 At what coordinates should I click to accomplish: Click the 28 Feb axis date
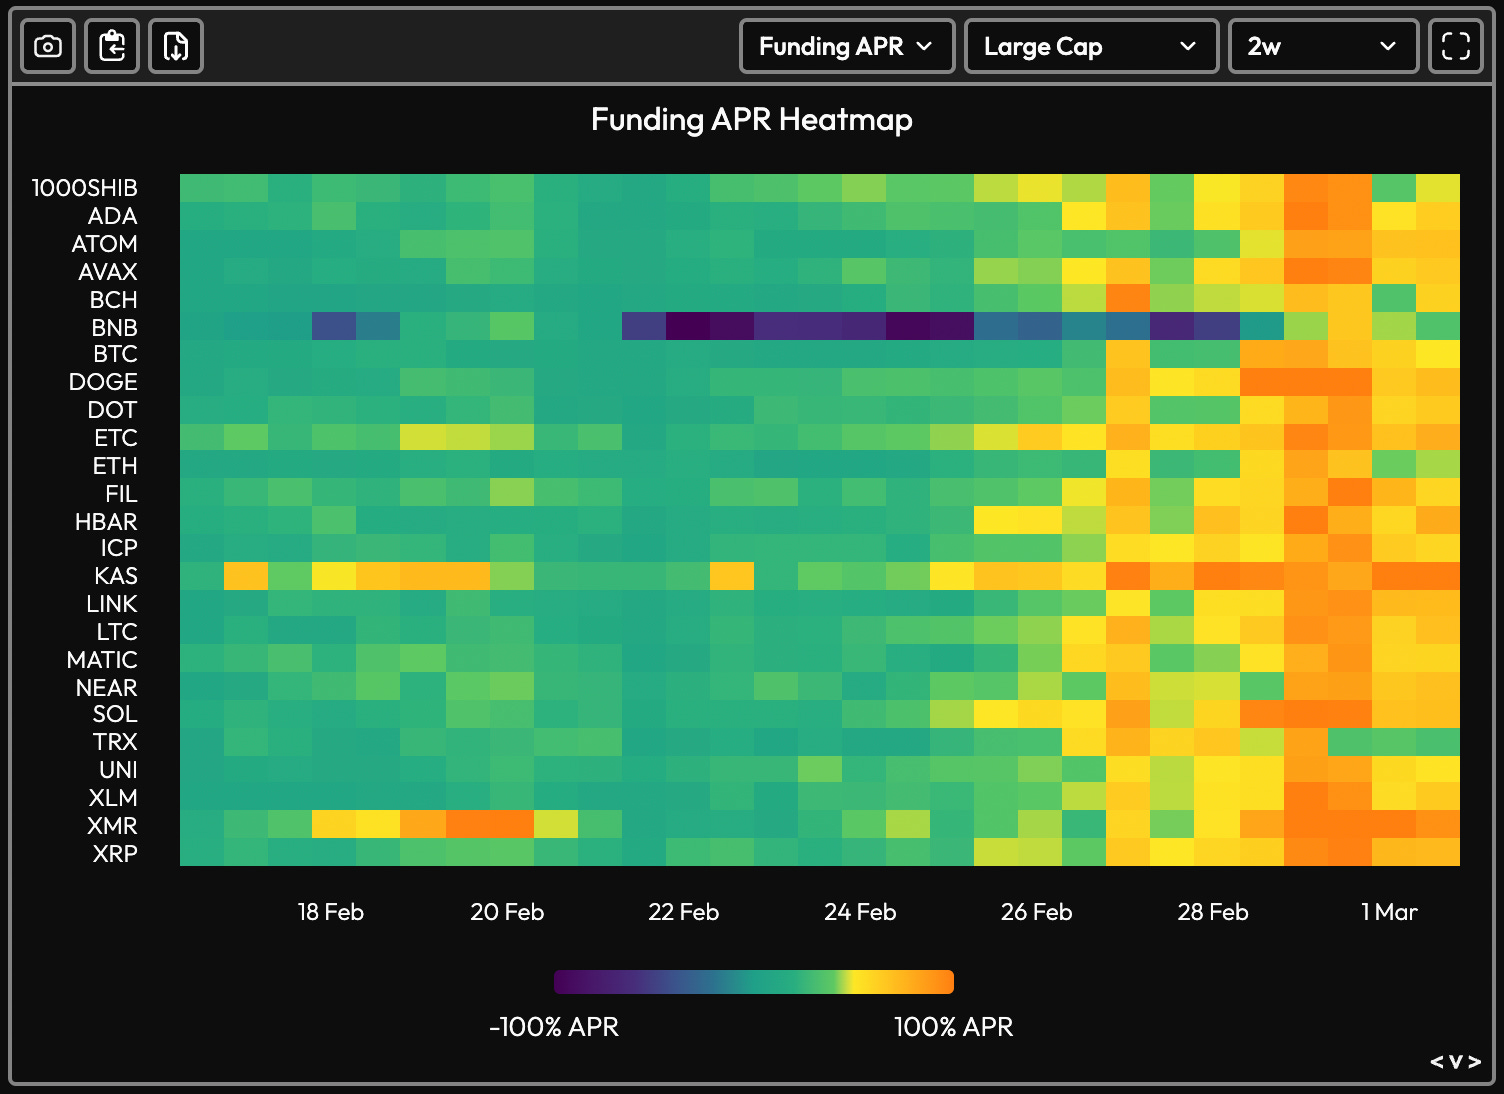coord(1213,912)
